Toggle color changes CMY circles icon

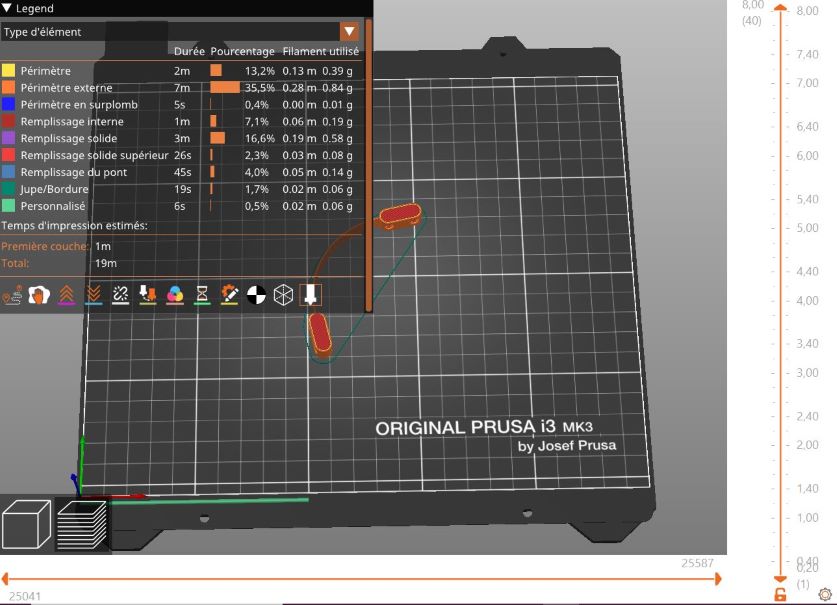click(x=175, y=295)
